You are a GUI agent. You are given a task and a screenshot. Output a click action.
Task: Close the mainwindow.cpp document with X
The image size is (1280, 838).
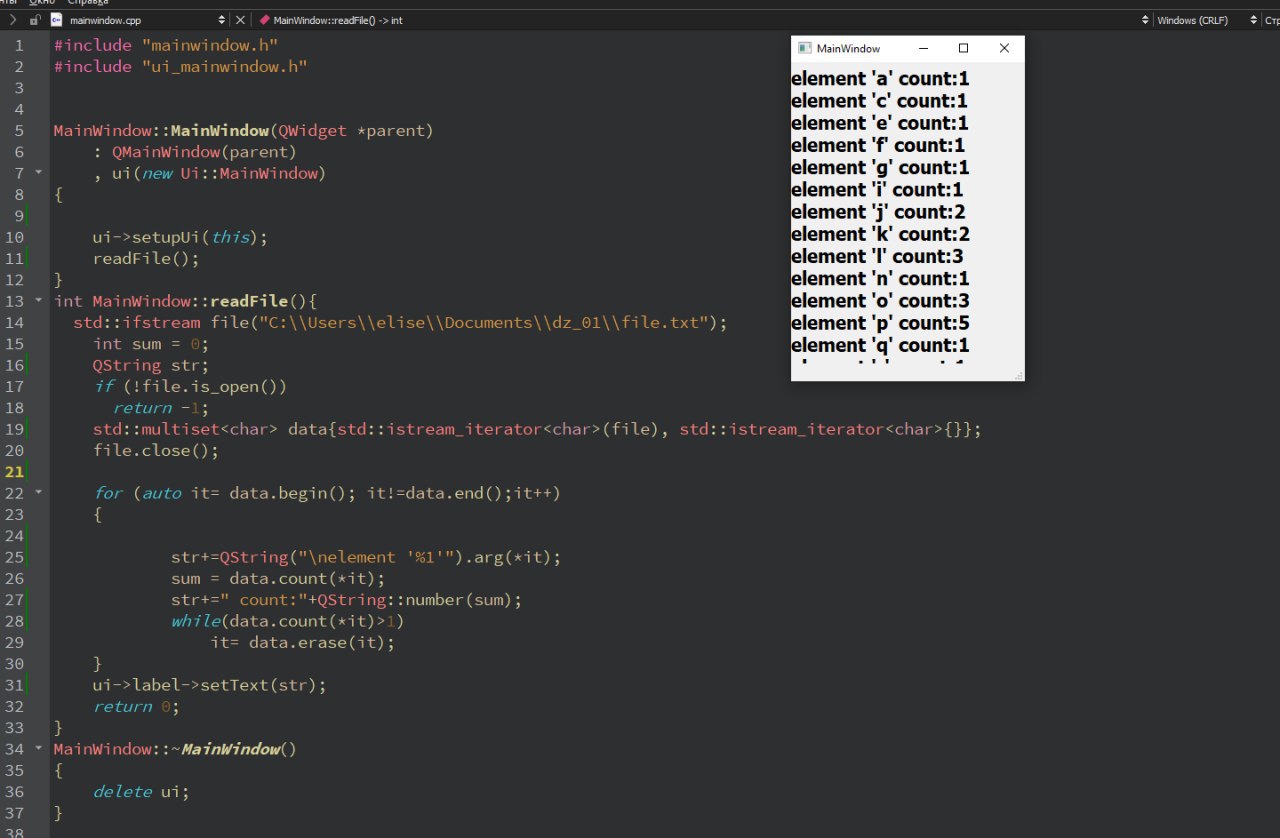(240, 20)
